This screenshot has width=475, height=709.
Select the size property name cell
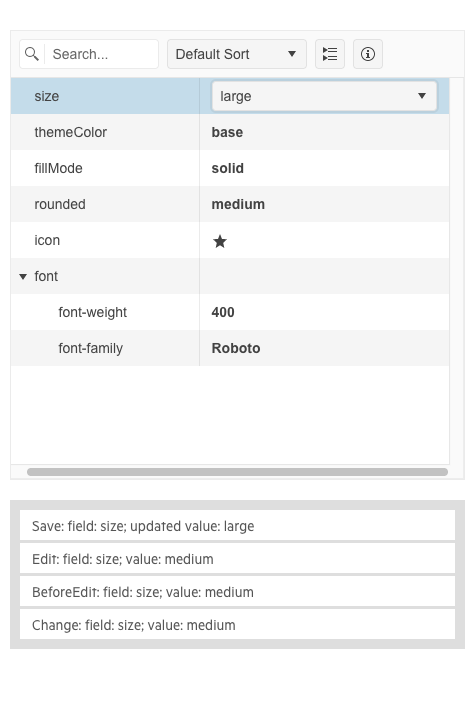pos(105,96)
